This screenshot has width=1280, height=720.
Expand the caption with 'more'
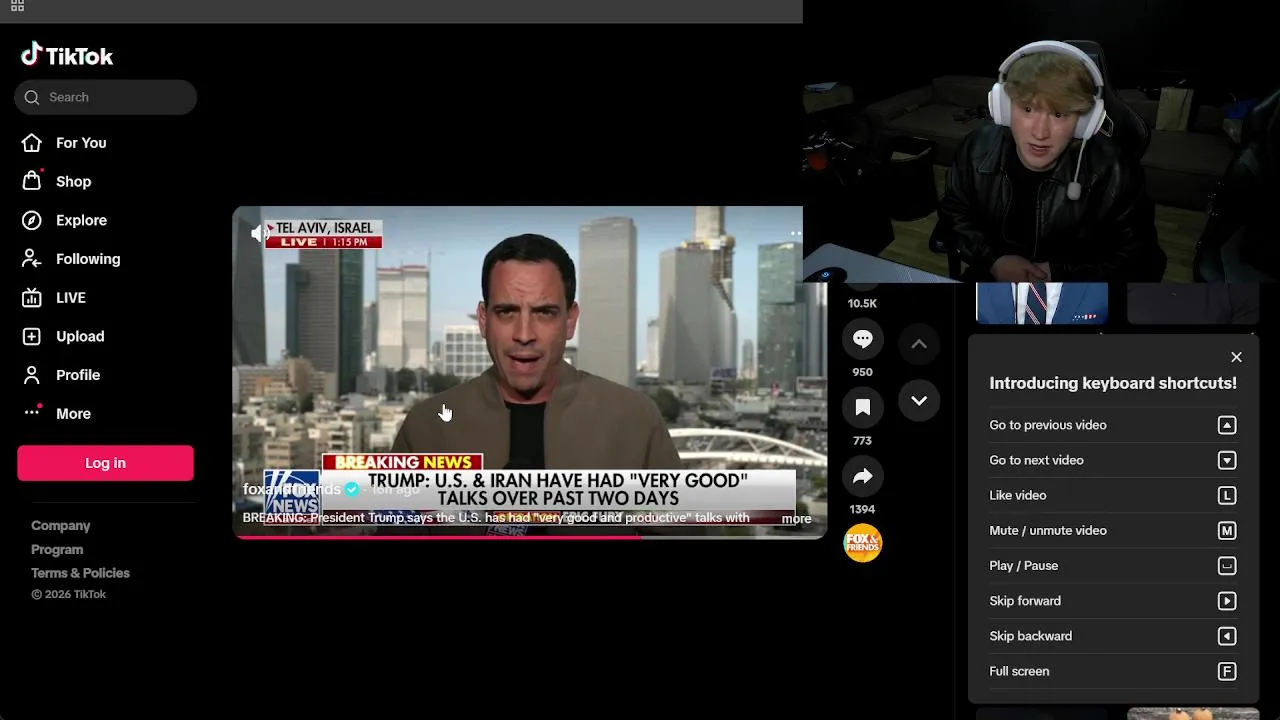(796, 518)
